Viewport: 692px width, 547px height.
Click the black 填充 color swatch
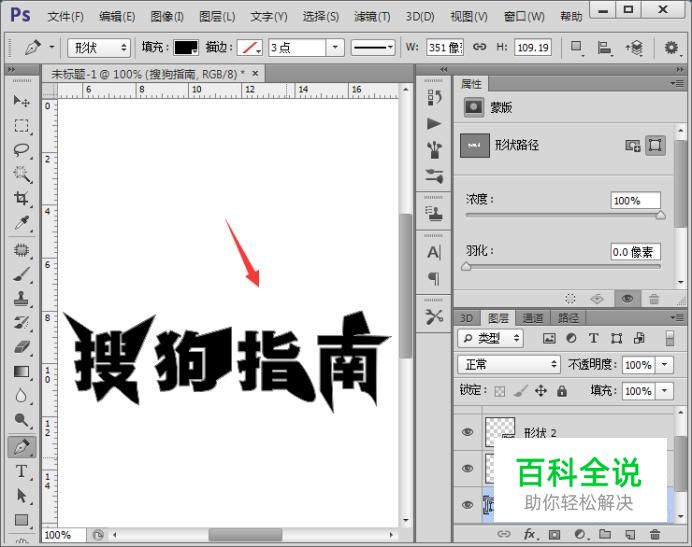pyautogui.click(x=186, y=47)
